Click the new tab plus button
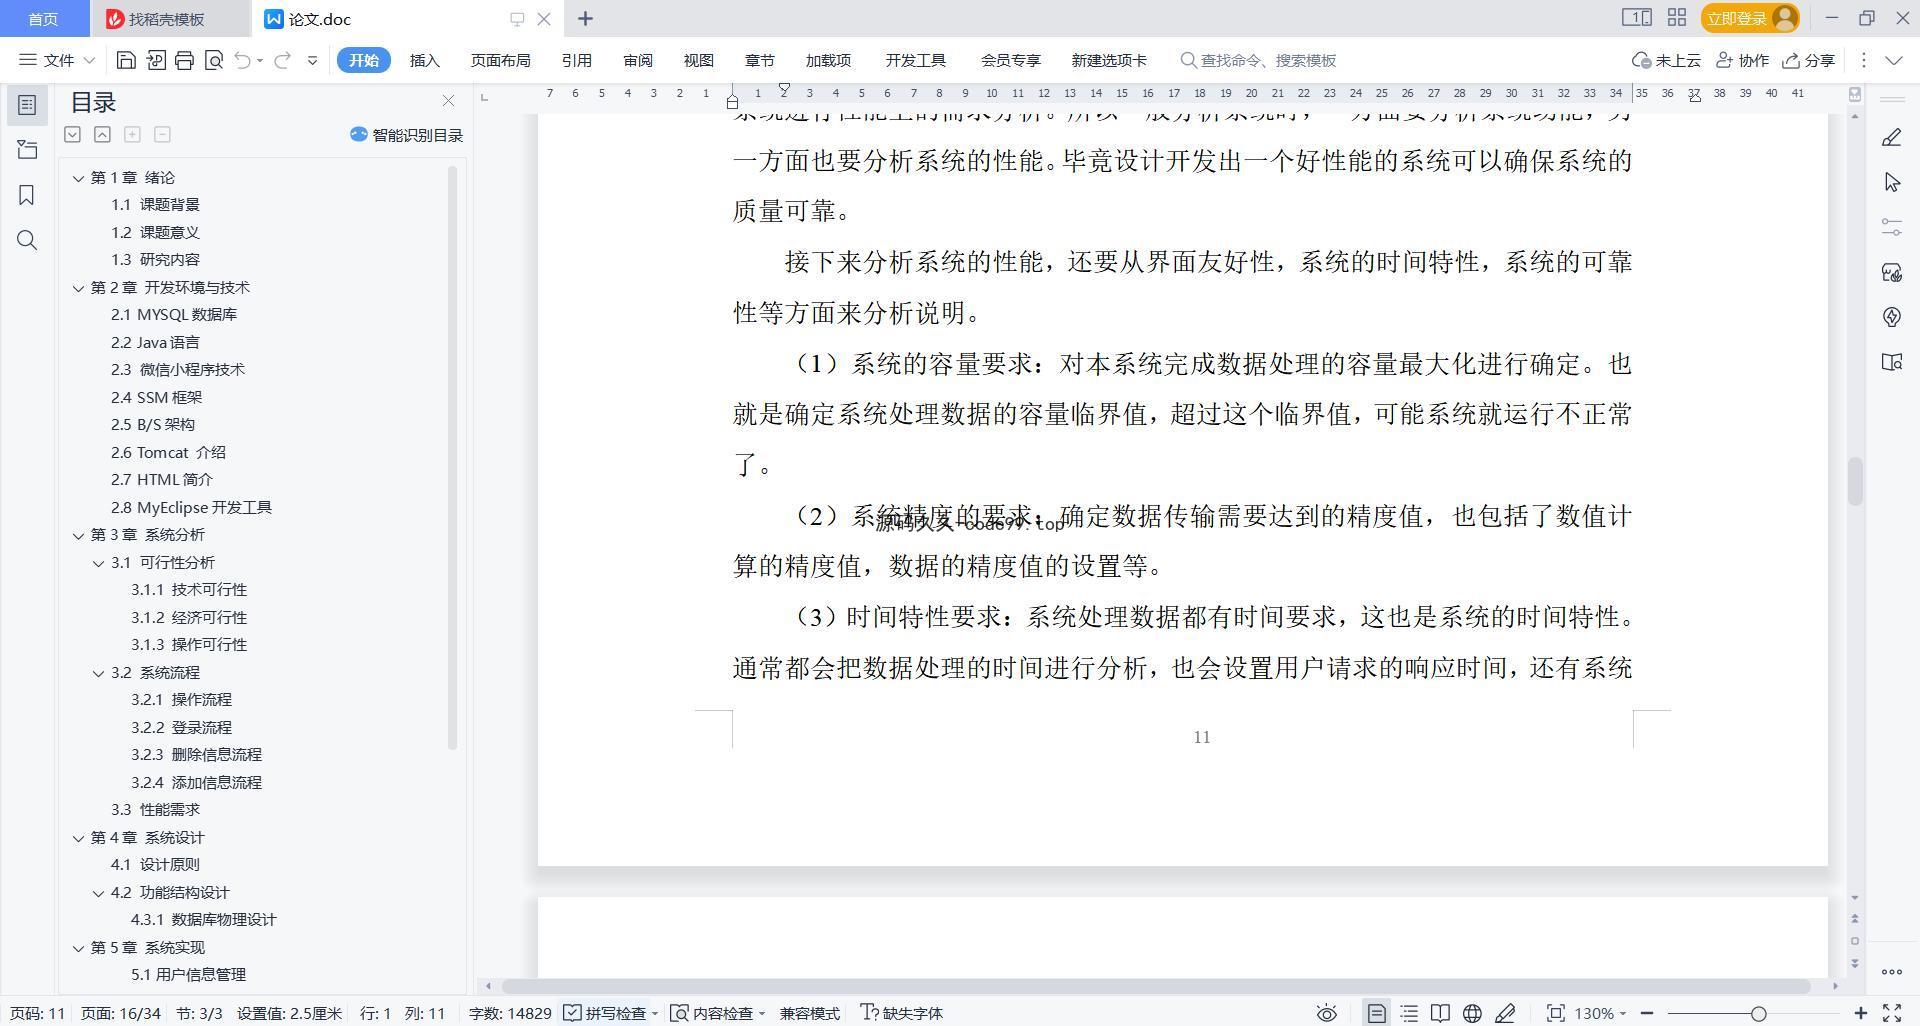This screenshot has height=1026, width=1920. point(585,18)
